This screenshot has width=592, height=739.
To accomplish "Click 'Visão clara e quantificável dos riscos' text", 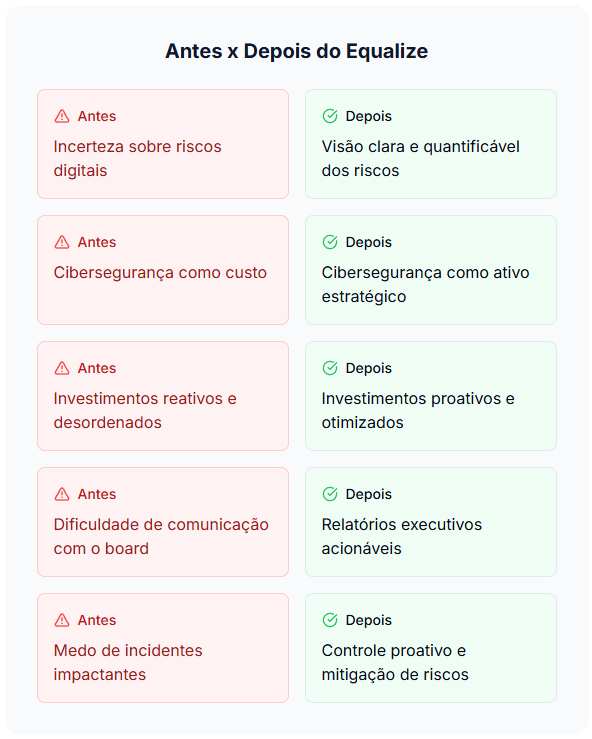I will [x=420, y=158].
